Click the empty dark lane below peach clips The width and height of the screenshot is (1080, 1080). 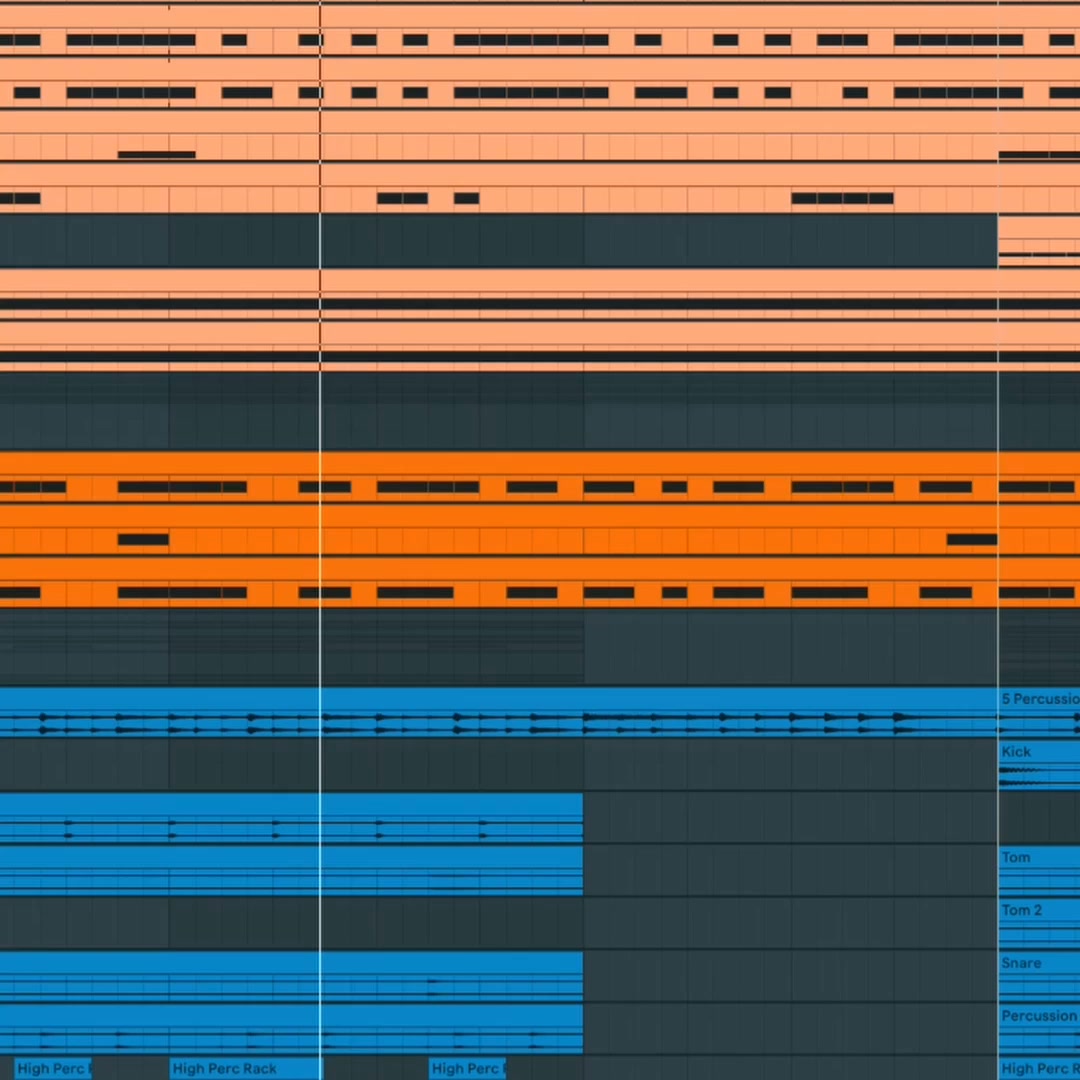point(540,411)
